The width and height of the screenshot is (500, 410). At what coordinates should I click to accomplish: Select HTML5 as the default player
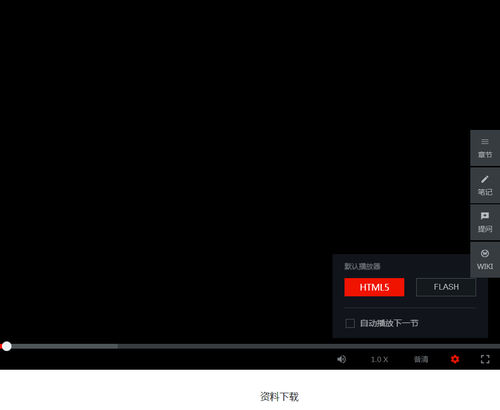pos(374,287)
